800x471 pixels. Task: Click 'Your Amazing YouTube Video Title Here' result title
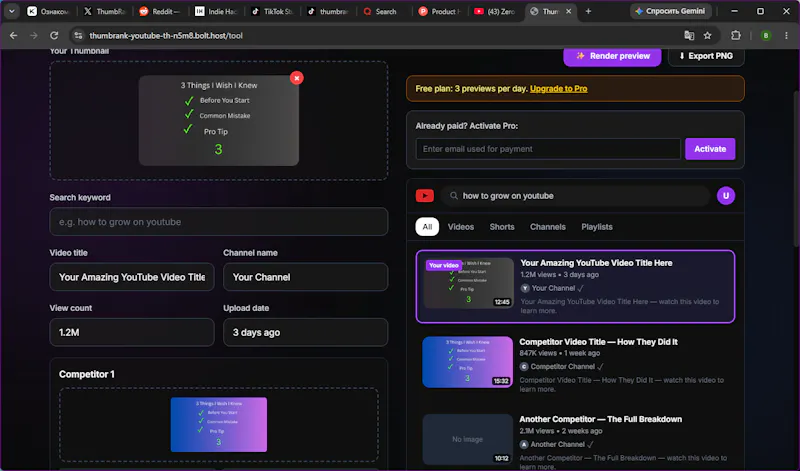click(x=596, y=263)
